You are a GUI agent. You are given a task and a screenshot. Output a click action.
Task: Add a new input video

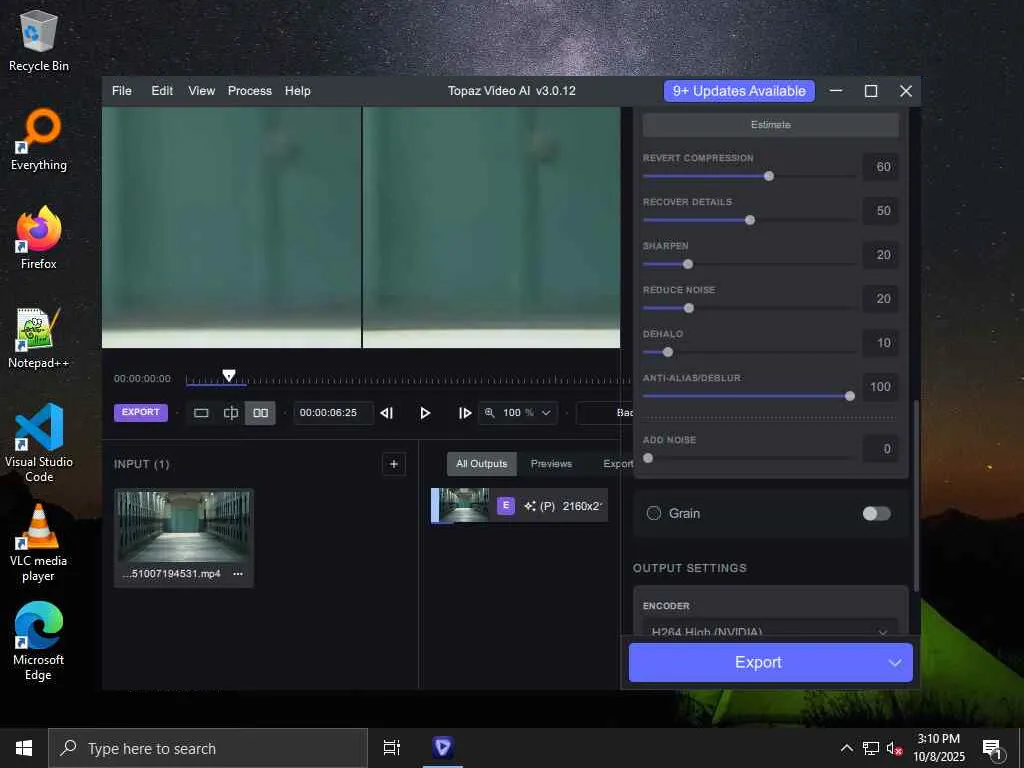pyautogui.click(x=394, y=464)
